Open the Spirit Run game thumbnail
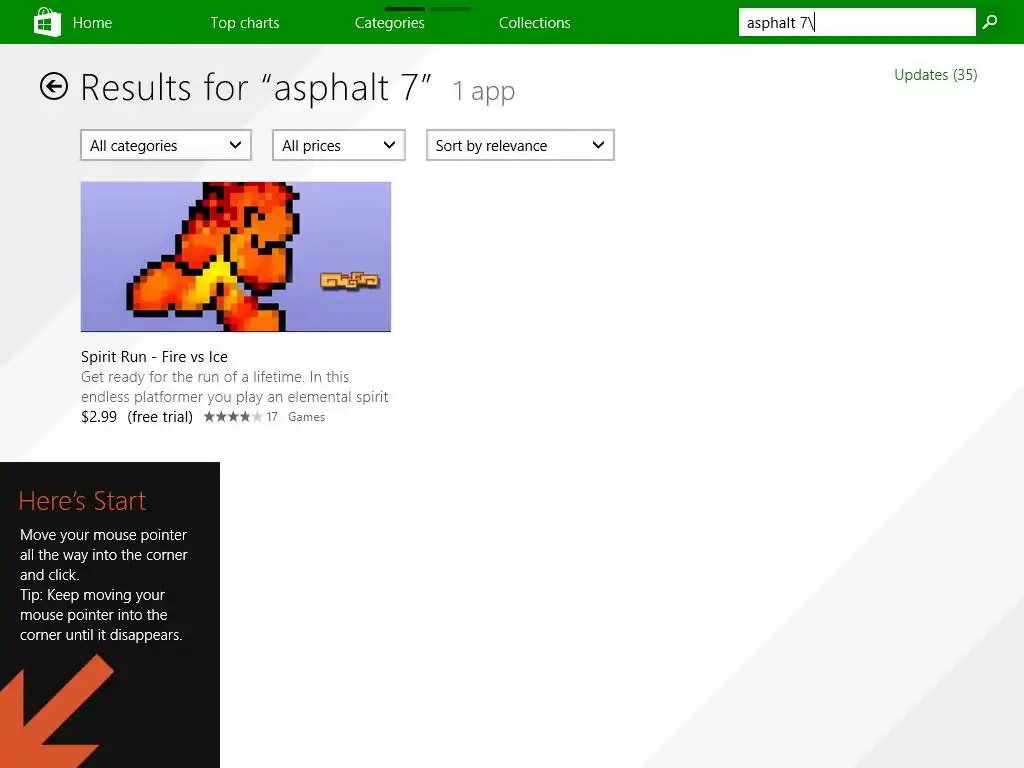 236,257
